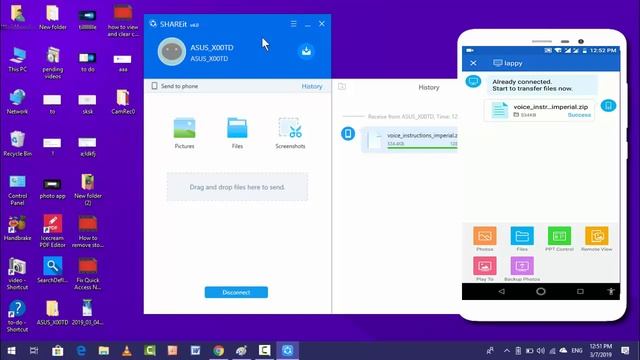The height and width of the screenshot is (360, 640).
Task: Click the taskbar clock and date
Action: coord(601,350)
